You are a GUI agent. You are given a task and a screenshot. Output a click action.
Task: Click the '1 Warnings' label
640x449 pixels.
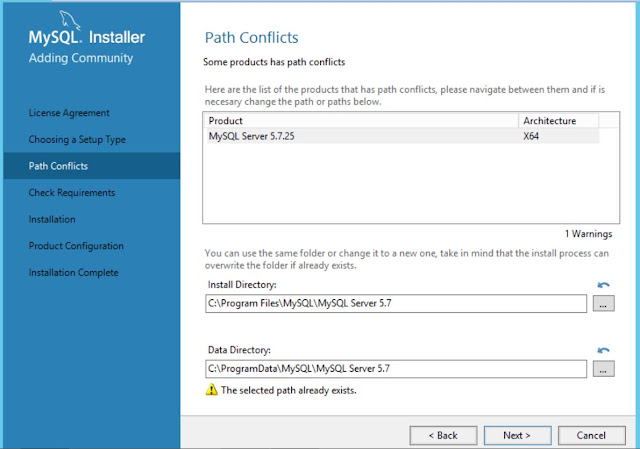click(589, 234)
